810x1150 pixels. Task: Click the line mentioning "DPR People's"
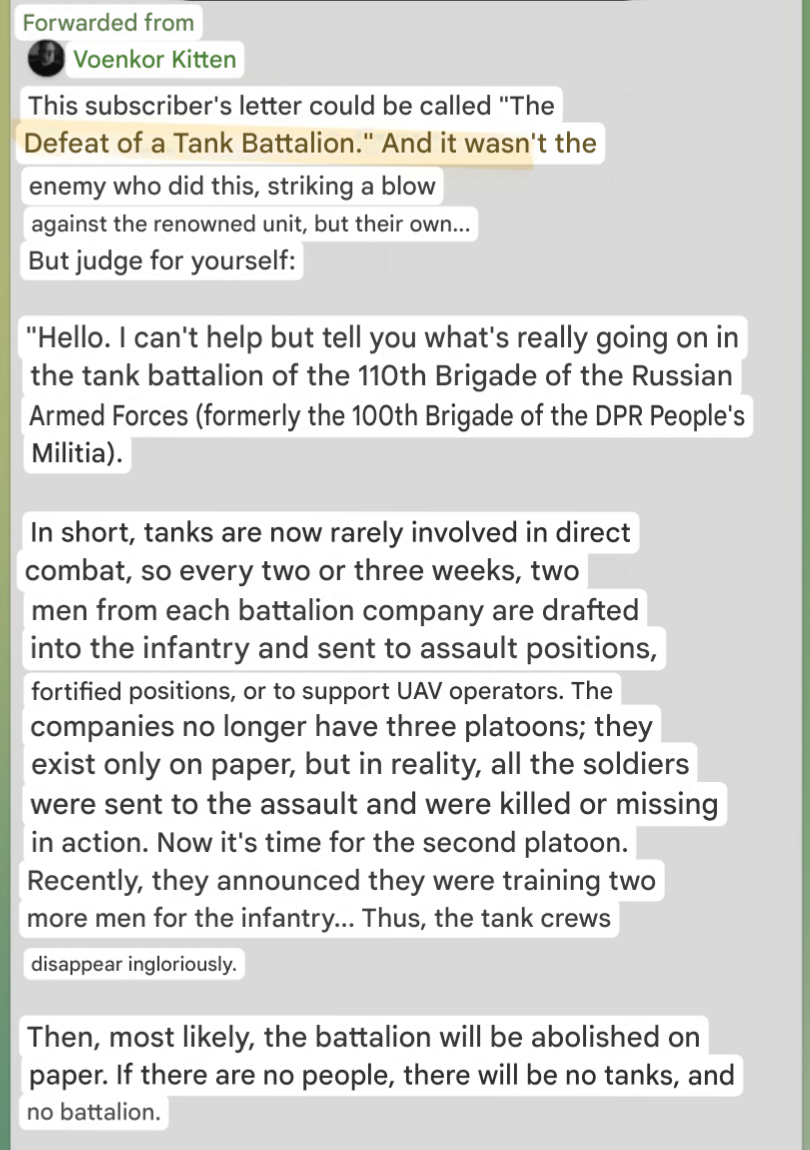(x=387, y=415)
